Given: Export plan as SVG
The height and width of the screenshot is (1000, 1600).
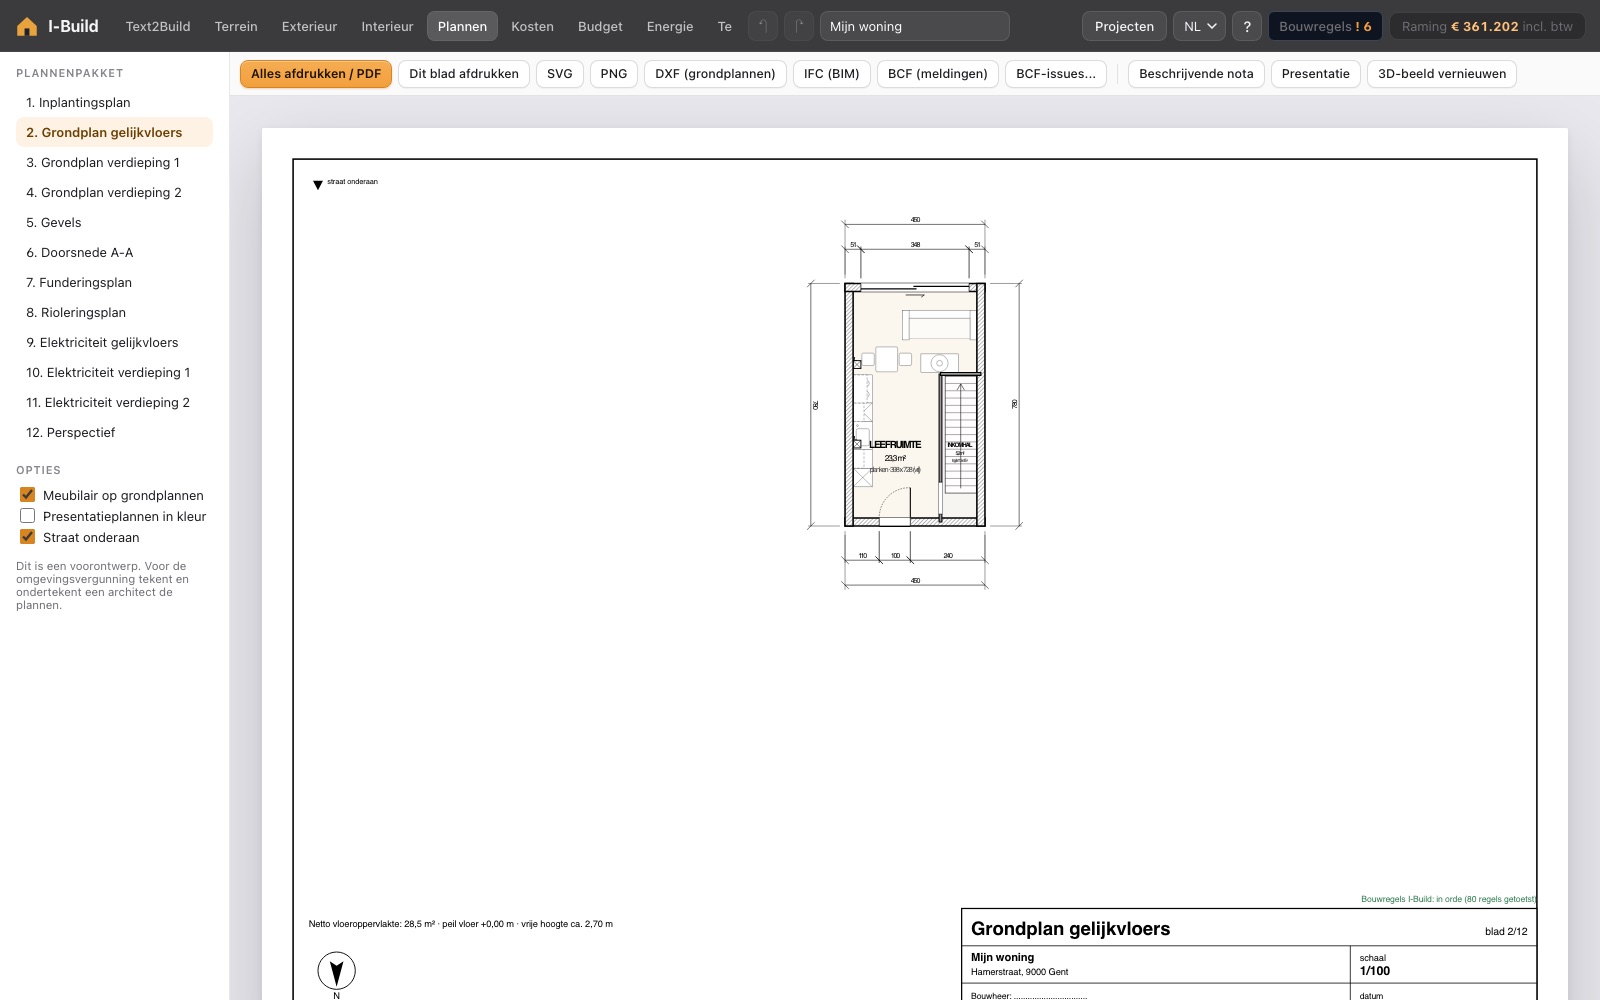Looking at the screenshot, I should point(560,74).
